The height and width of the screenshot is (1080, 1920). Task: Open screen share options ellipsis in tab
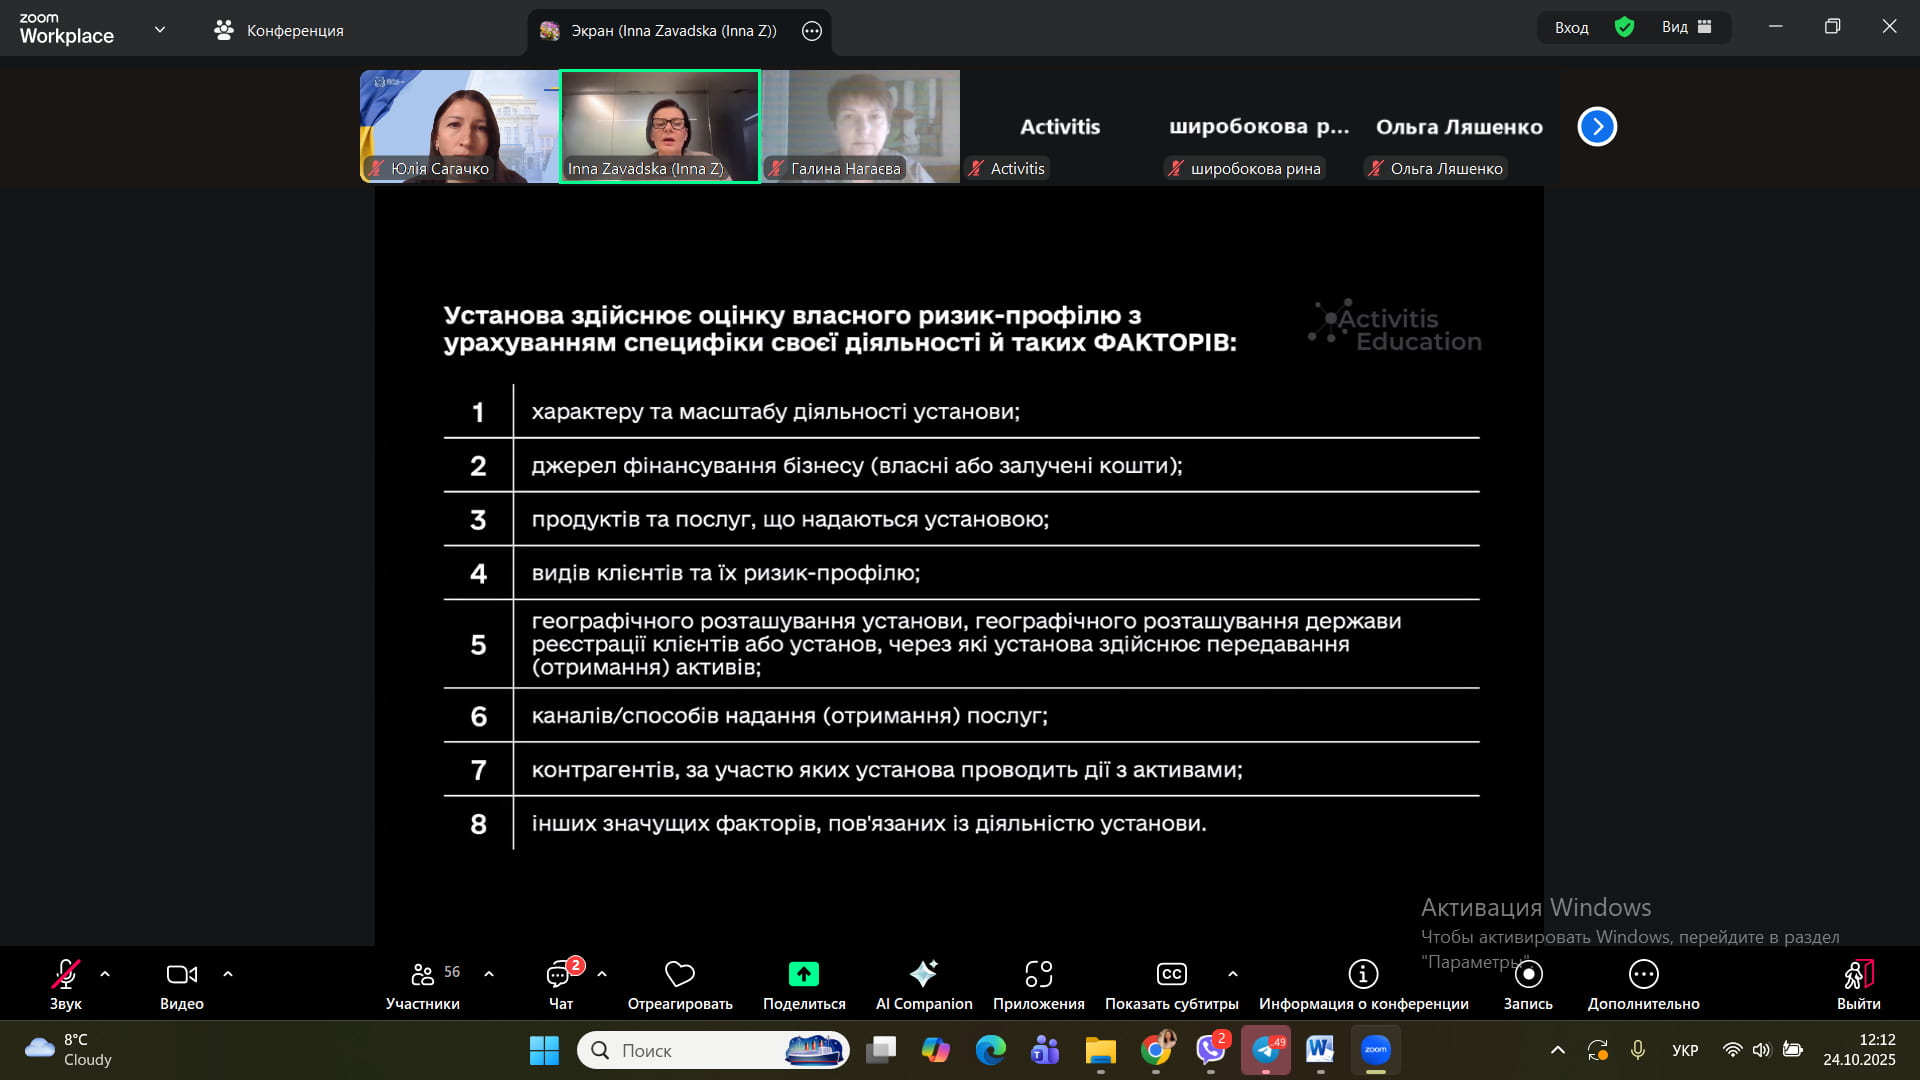[812, 31]
